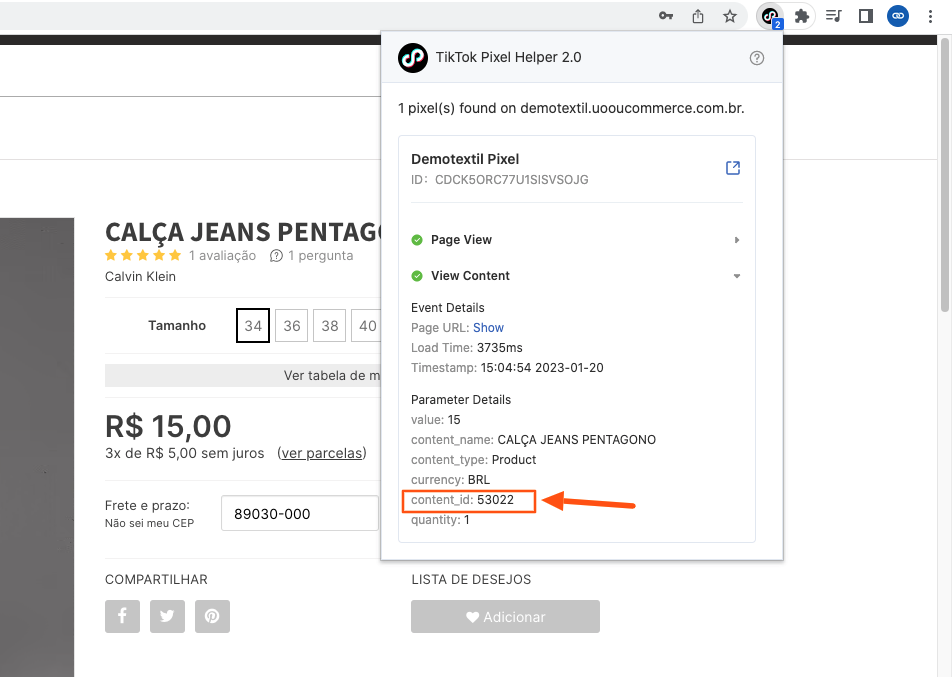The height and width of the screenshot is (677, 952).
Task: Click the currency BRL value
Action: point(479,480)
